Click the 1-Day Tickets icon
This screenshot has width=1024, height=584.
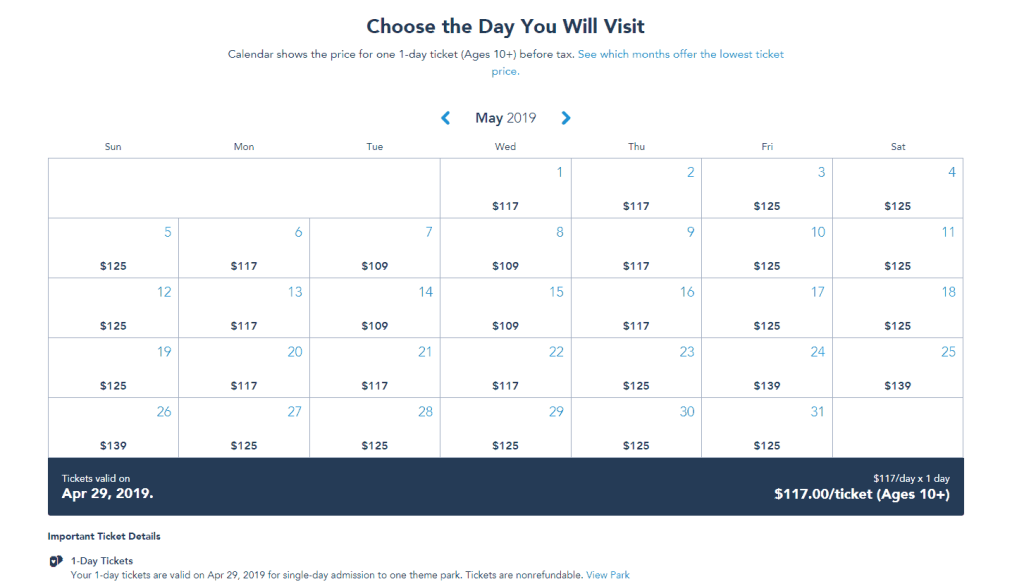(56, 561)
